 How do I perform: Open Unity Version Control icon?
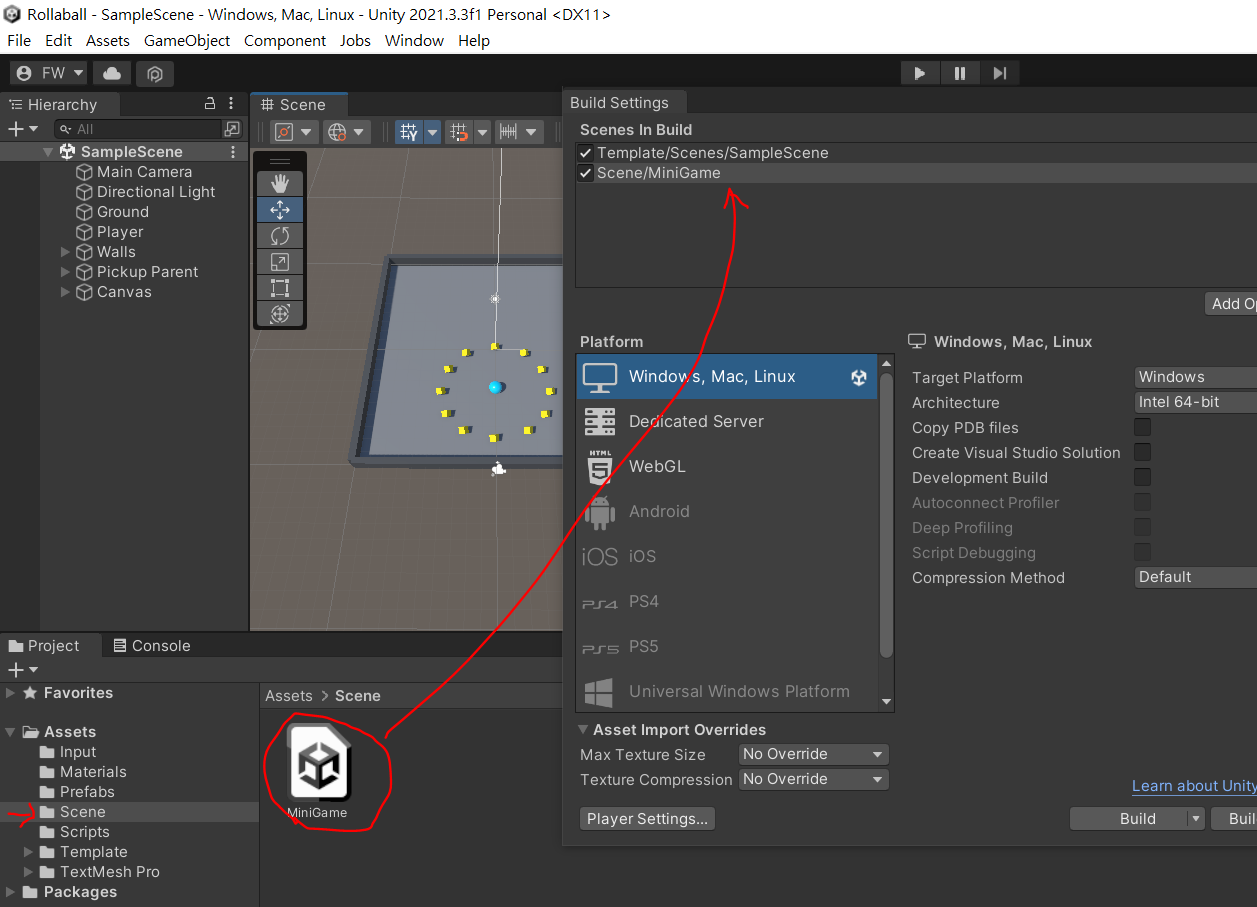155,73
